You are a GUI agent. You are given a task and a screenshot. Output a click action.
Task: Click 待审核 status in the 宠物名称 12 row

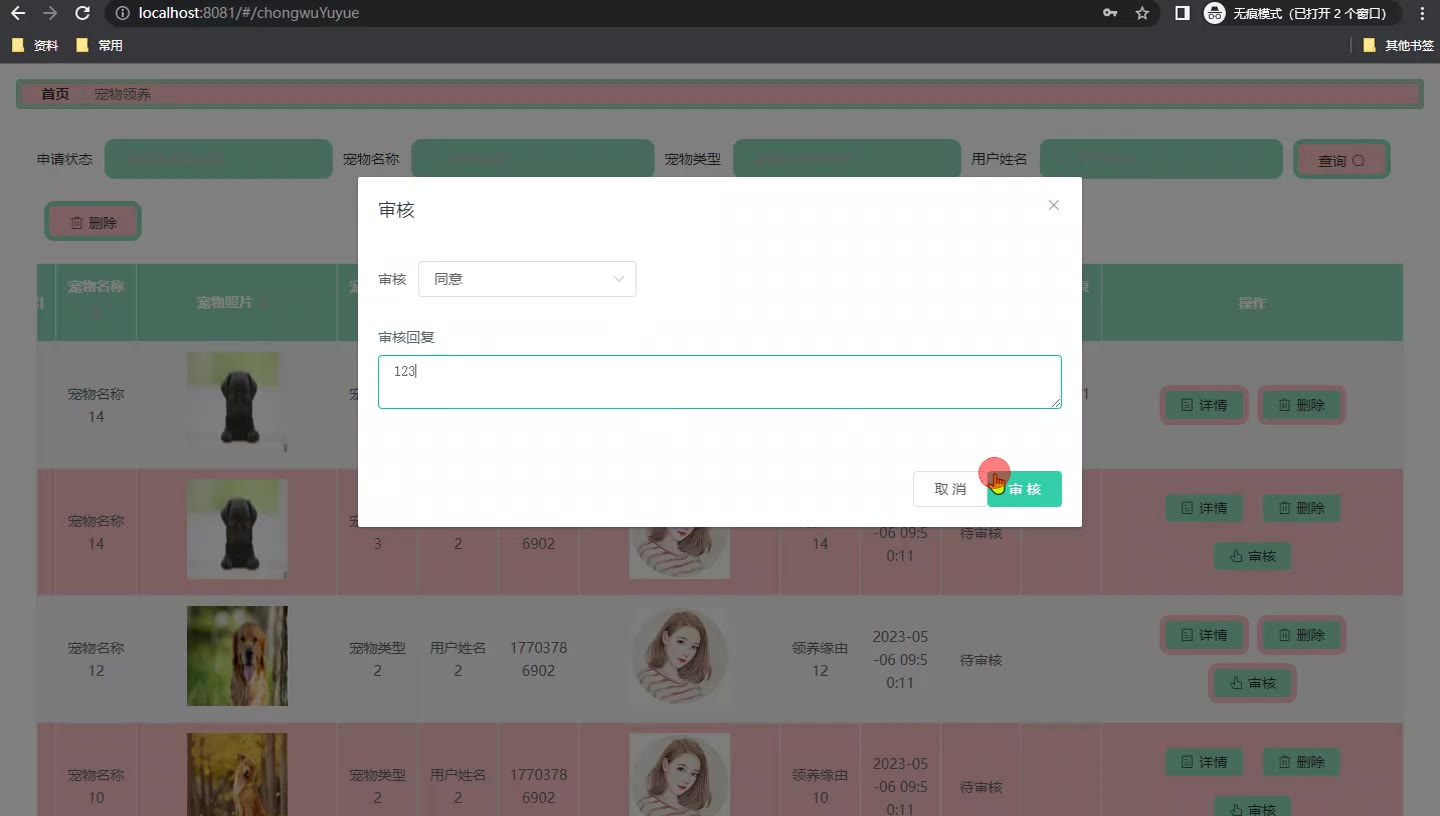click(x=981, y=660)
